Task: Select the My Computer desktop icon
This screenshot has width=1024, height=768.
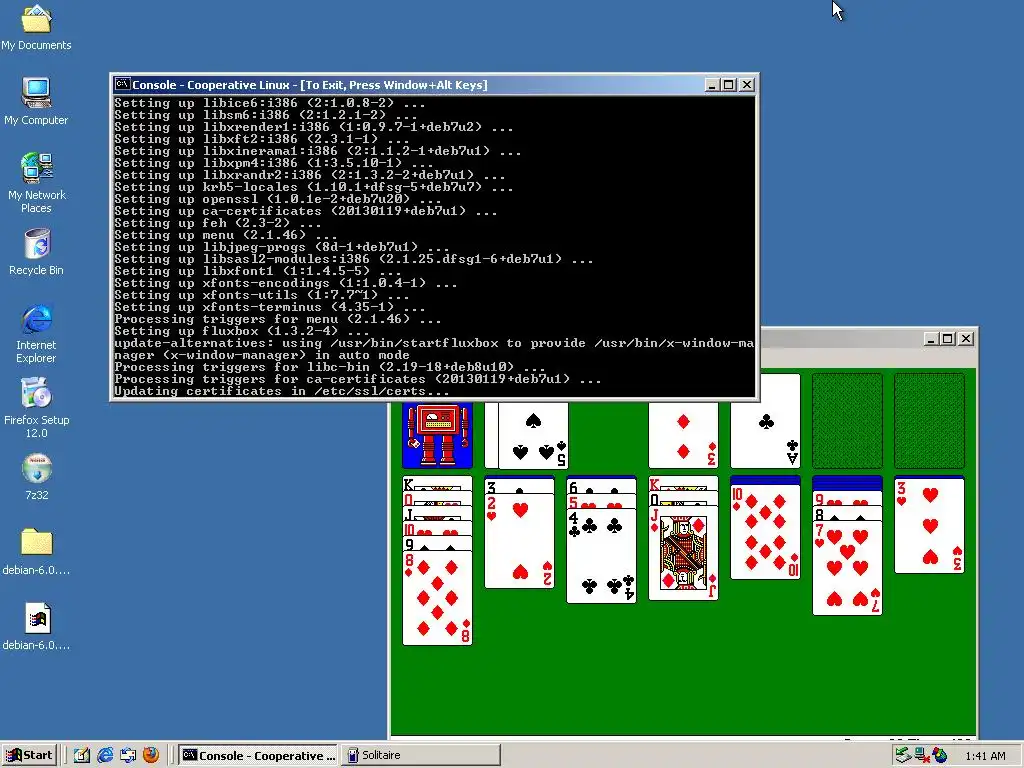Action: click(36, 101)
